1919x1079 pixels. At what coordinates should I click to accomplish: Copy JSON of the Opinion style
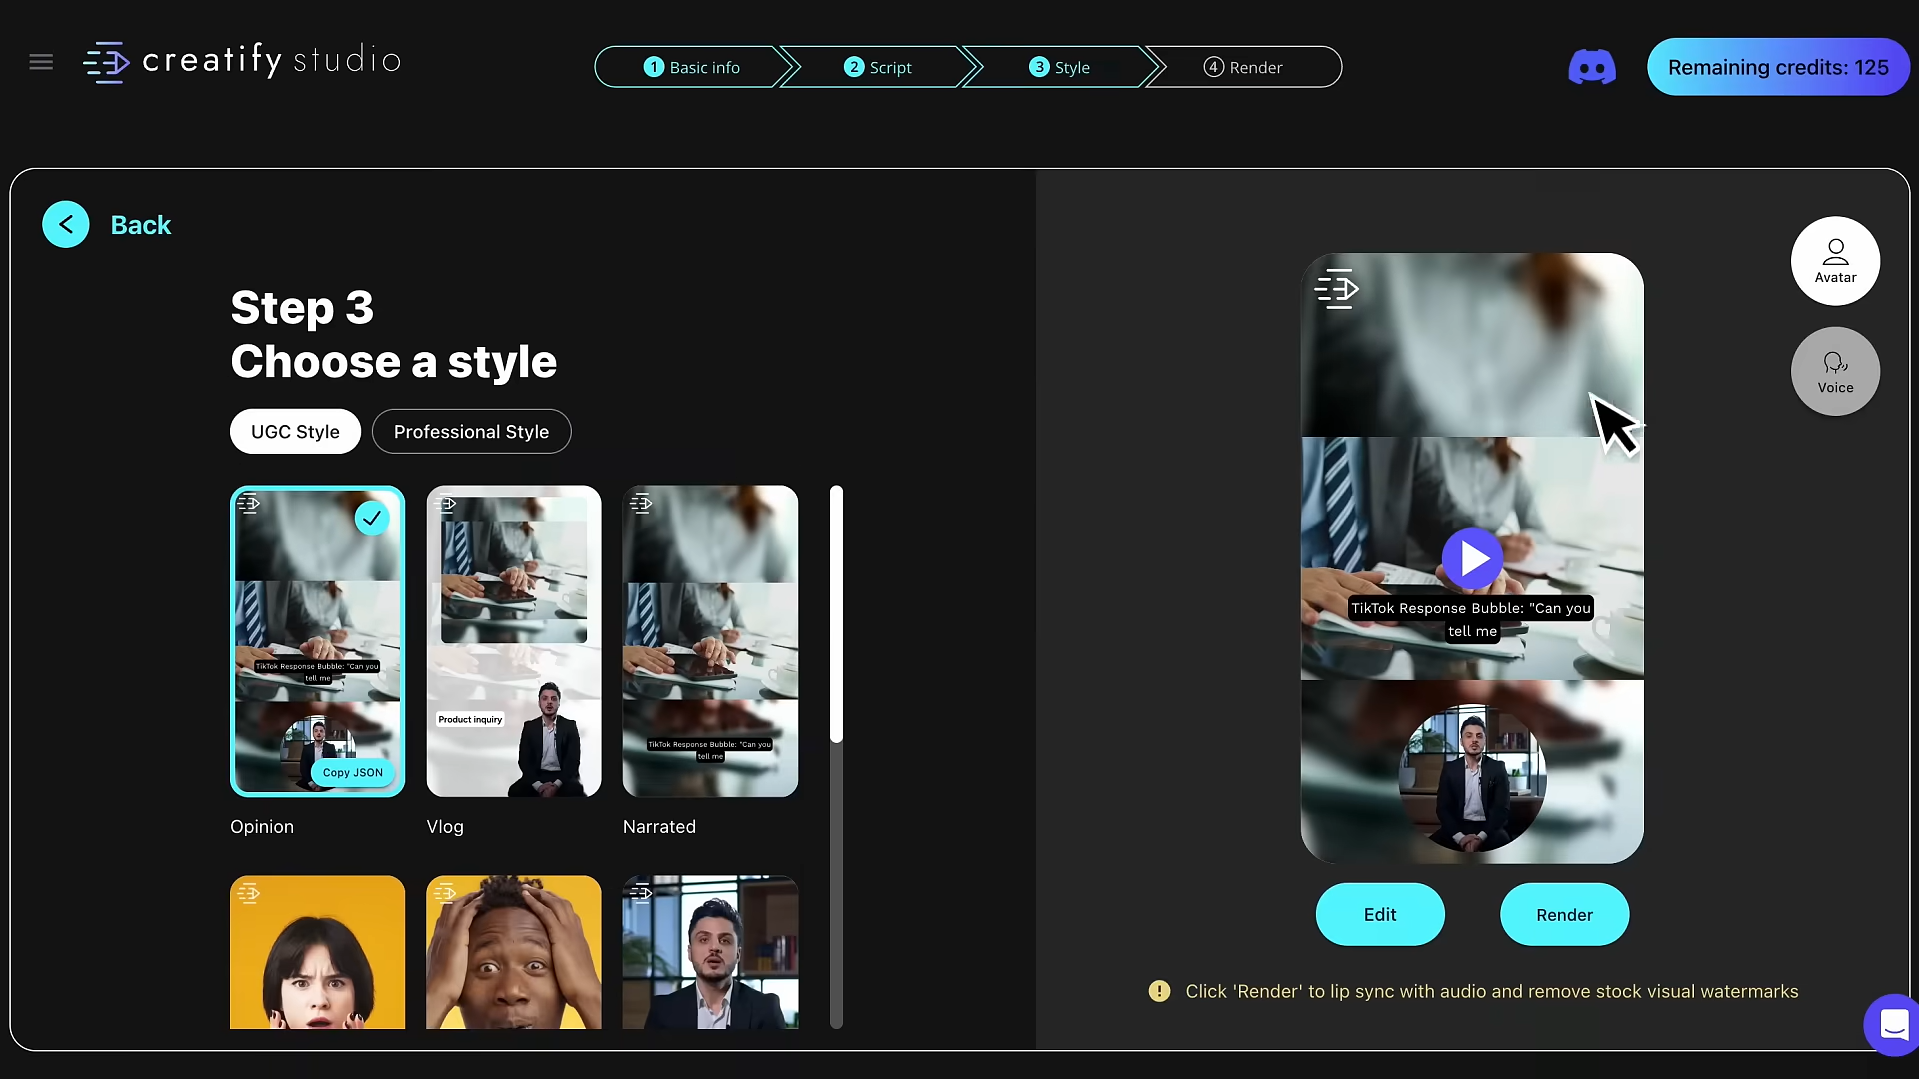[351, 772]
